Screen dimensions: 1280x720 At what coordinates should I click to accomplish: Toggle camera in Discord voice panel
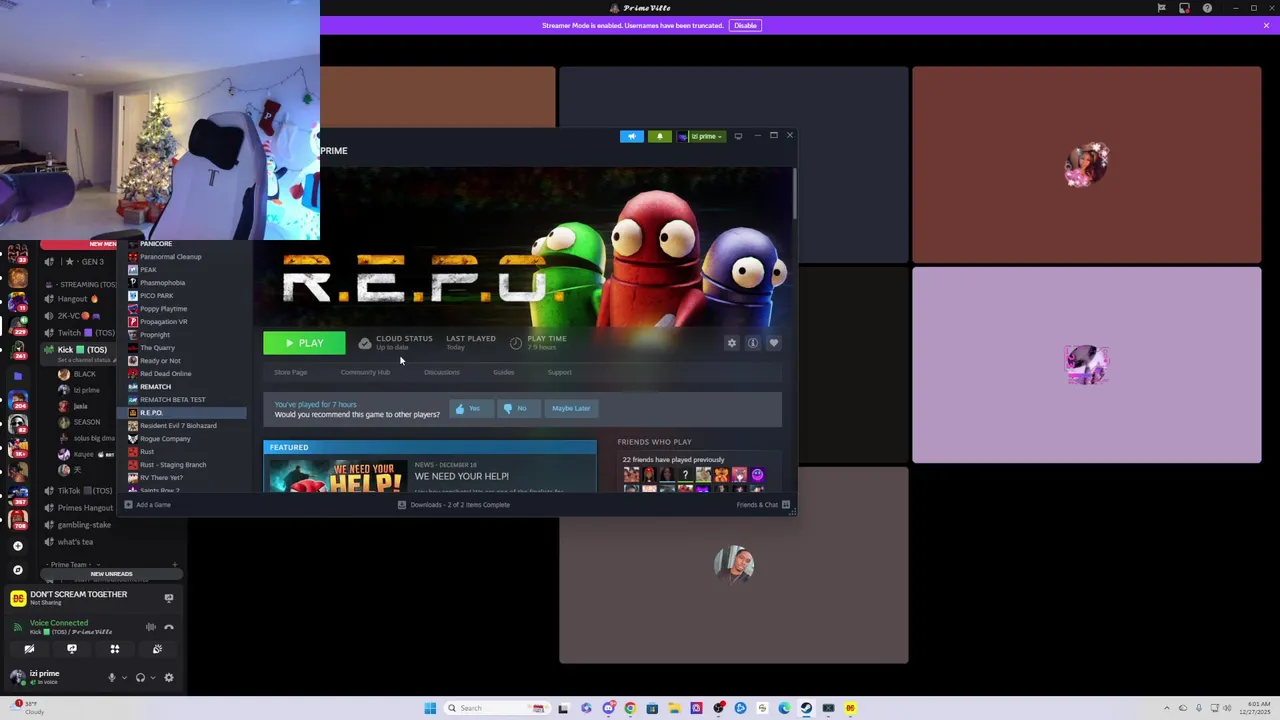click(29, 649)
